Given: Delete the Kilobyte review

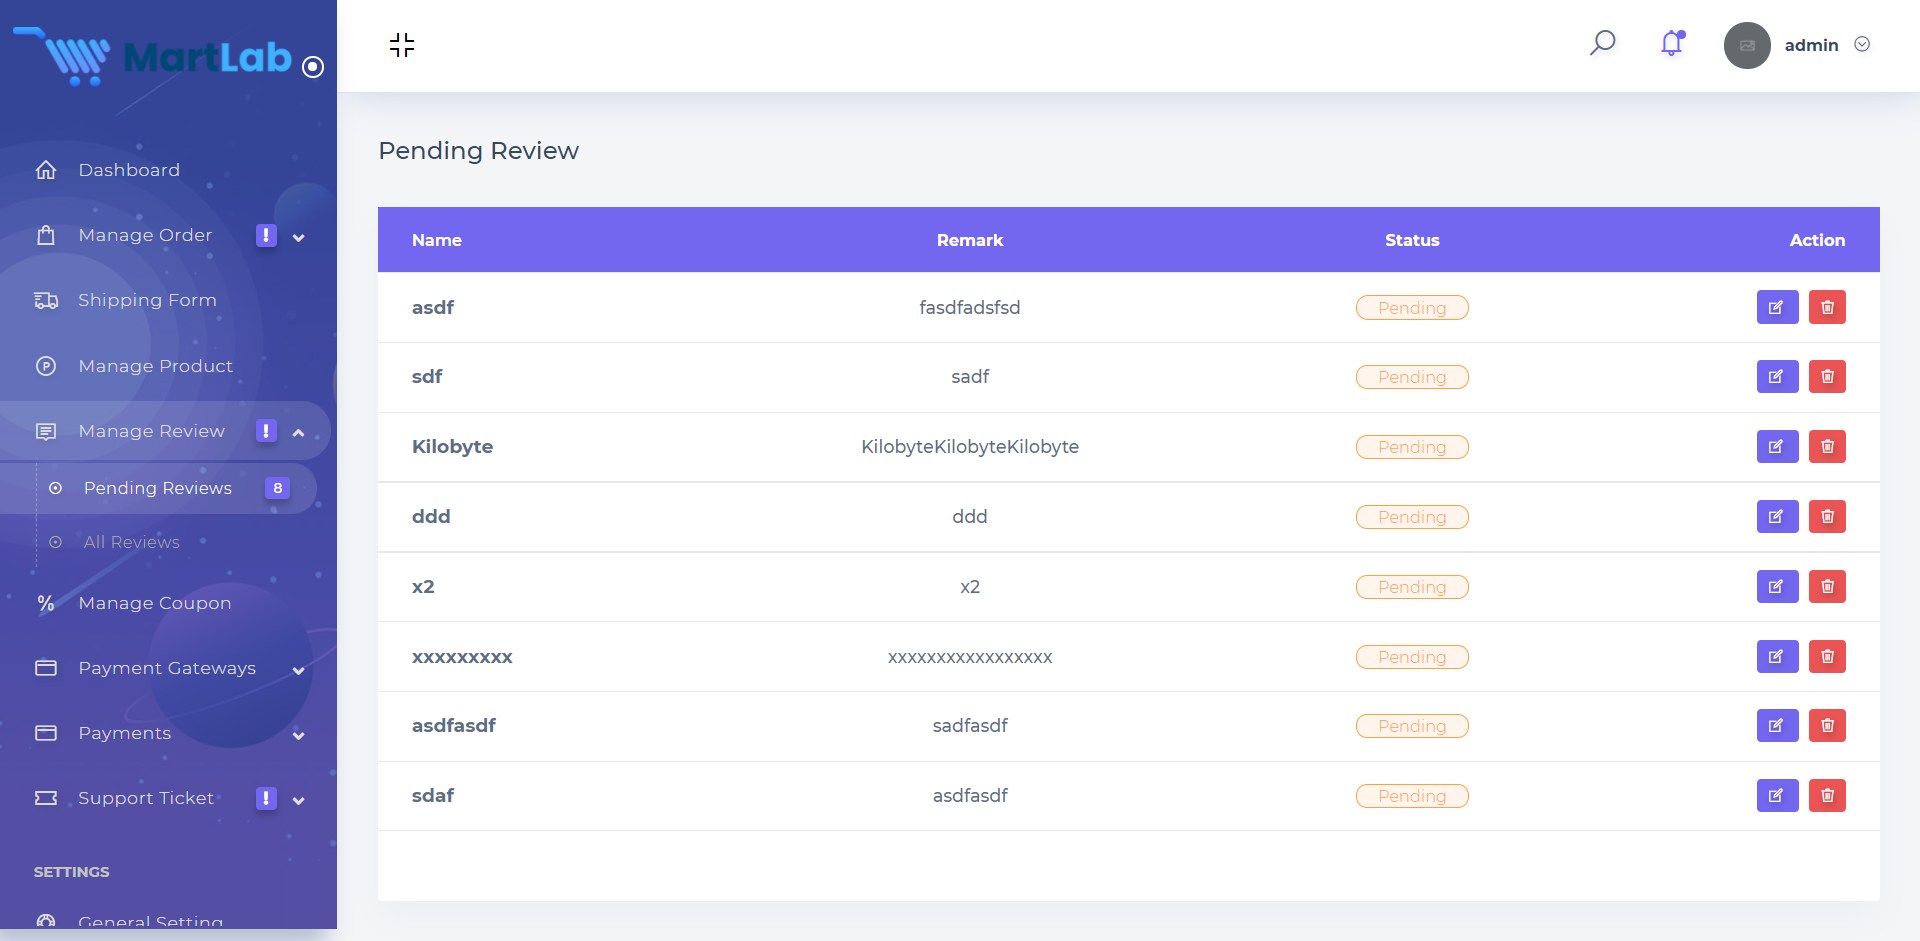Looking at the screenshot, I should pyautogui.click(x=1827, y=447).
